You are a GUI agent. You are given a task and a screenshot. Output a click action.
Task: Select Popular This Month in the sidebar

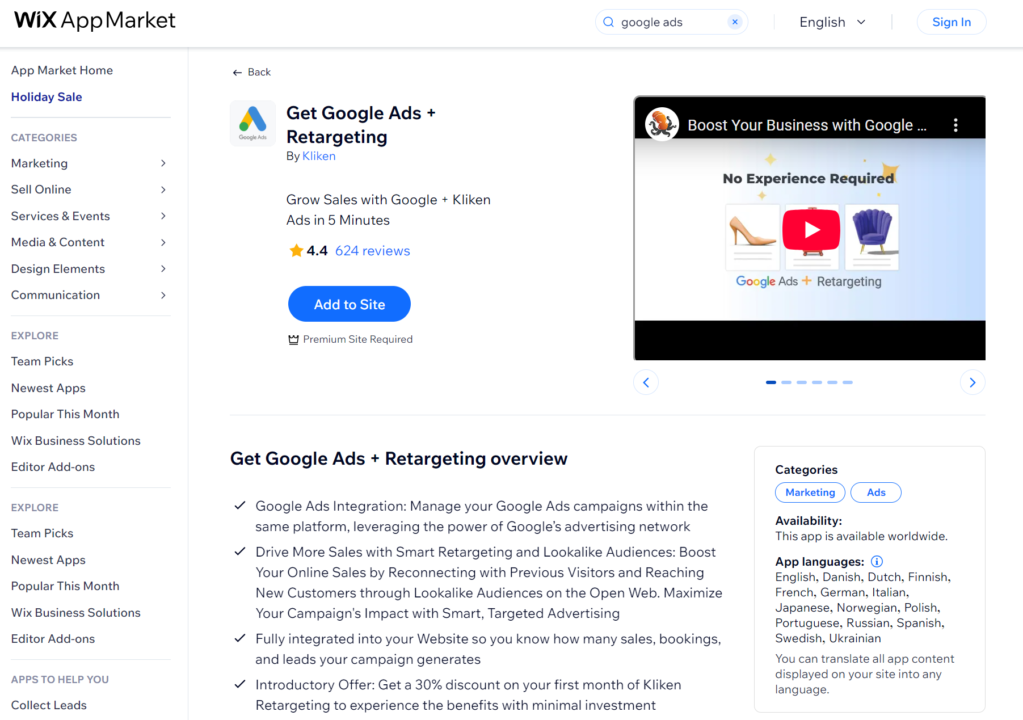[x=64, y=413]
